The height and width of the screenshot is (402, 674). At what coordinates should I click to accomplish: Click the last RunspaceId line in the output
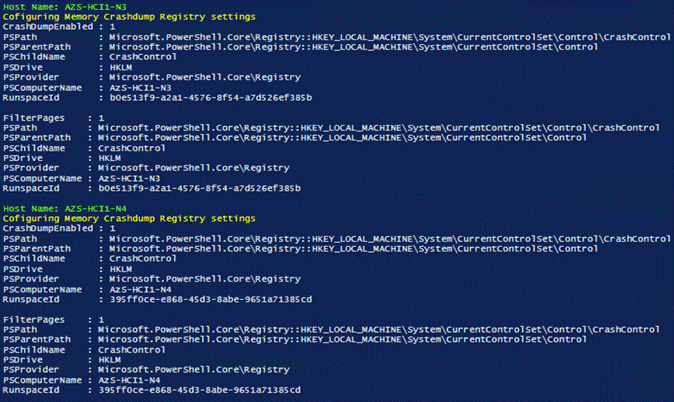tap(198, 389)
